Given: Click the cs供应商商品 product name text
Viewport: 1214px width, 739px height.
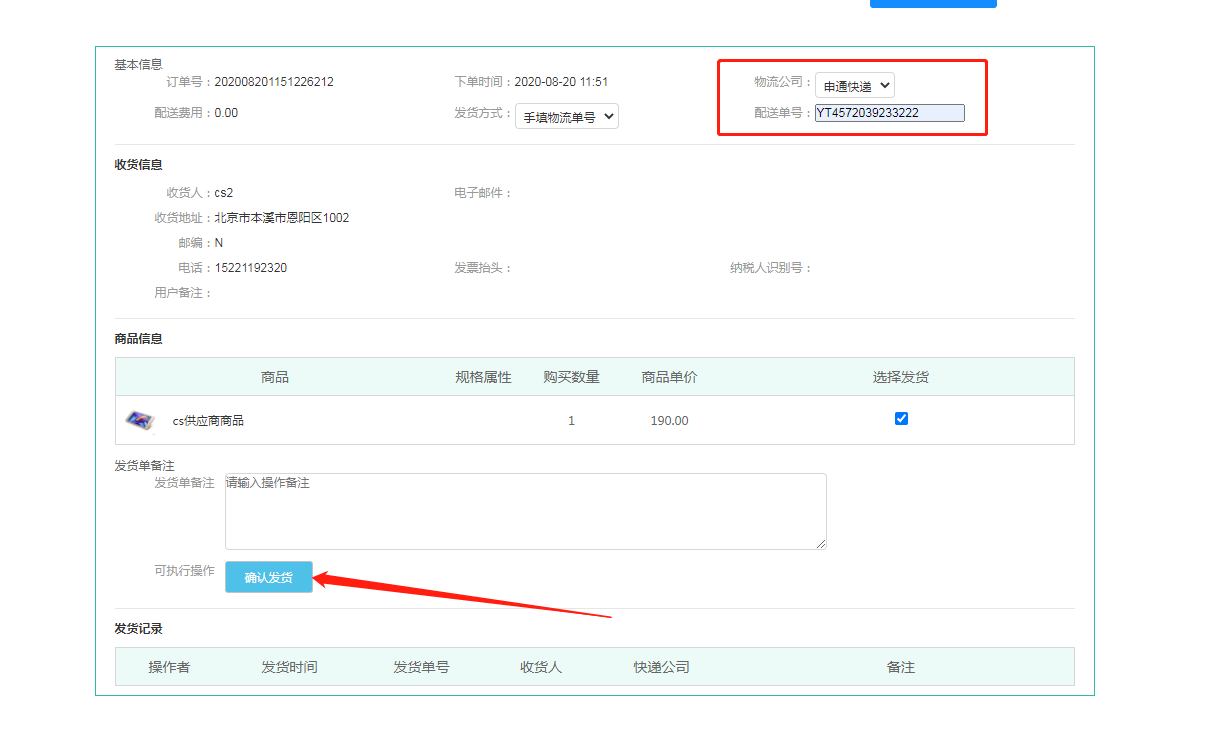Looking at the screenshot, I should [208, 421].
